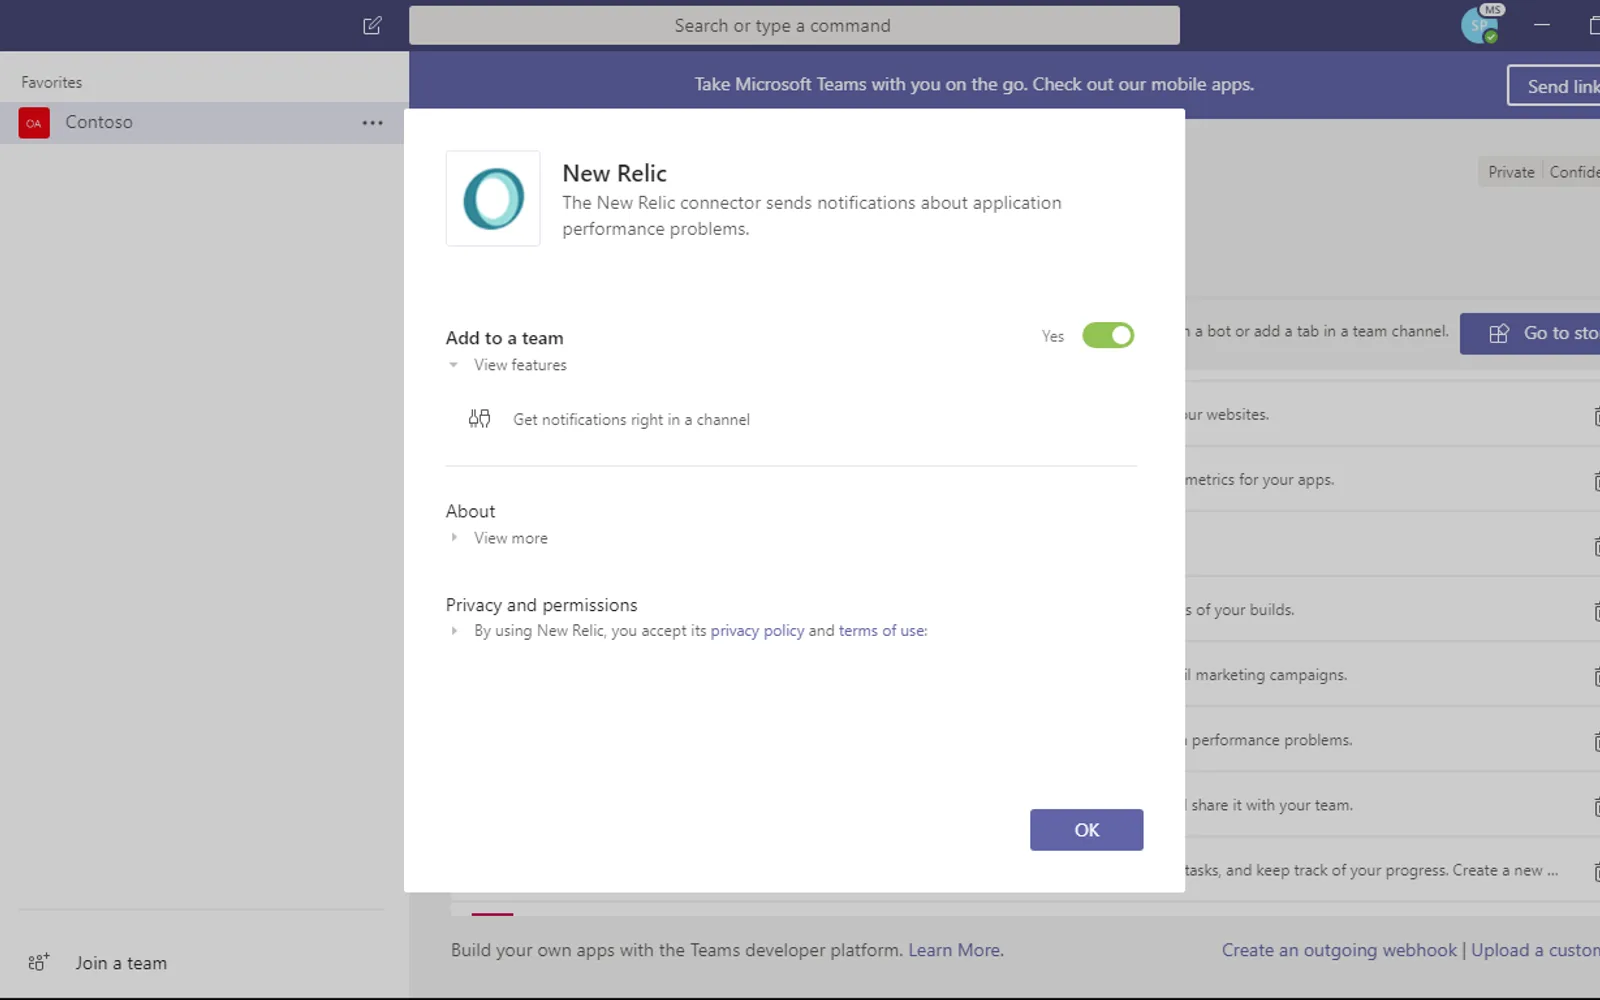
Task: Expand the Privacy and permissions details
Action: click(454, 631)
